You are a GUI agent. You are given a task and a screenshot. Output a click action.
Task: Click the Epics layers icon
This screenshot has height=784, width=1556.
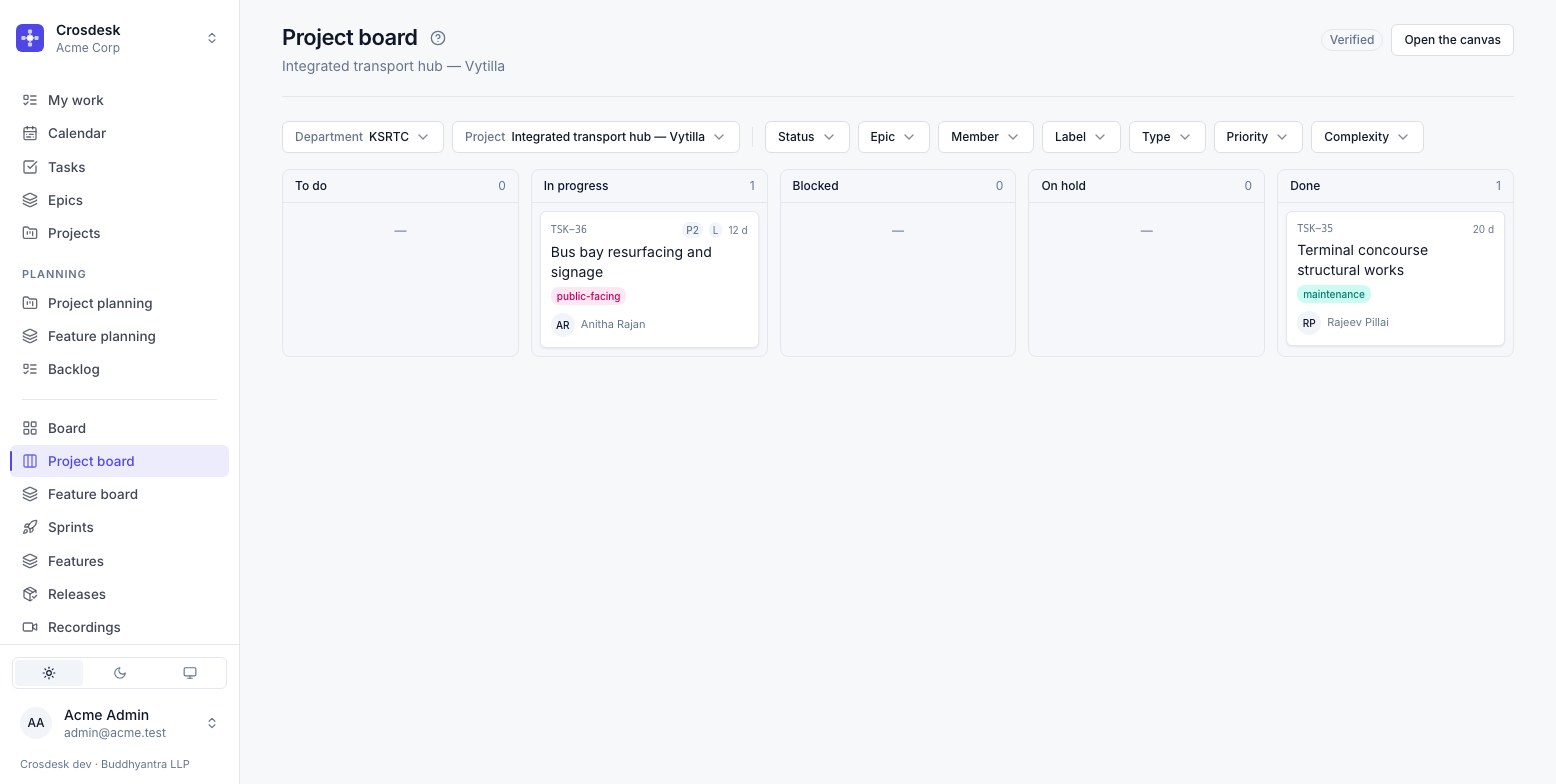click(x=30, y=200)
